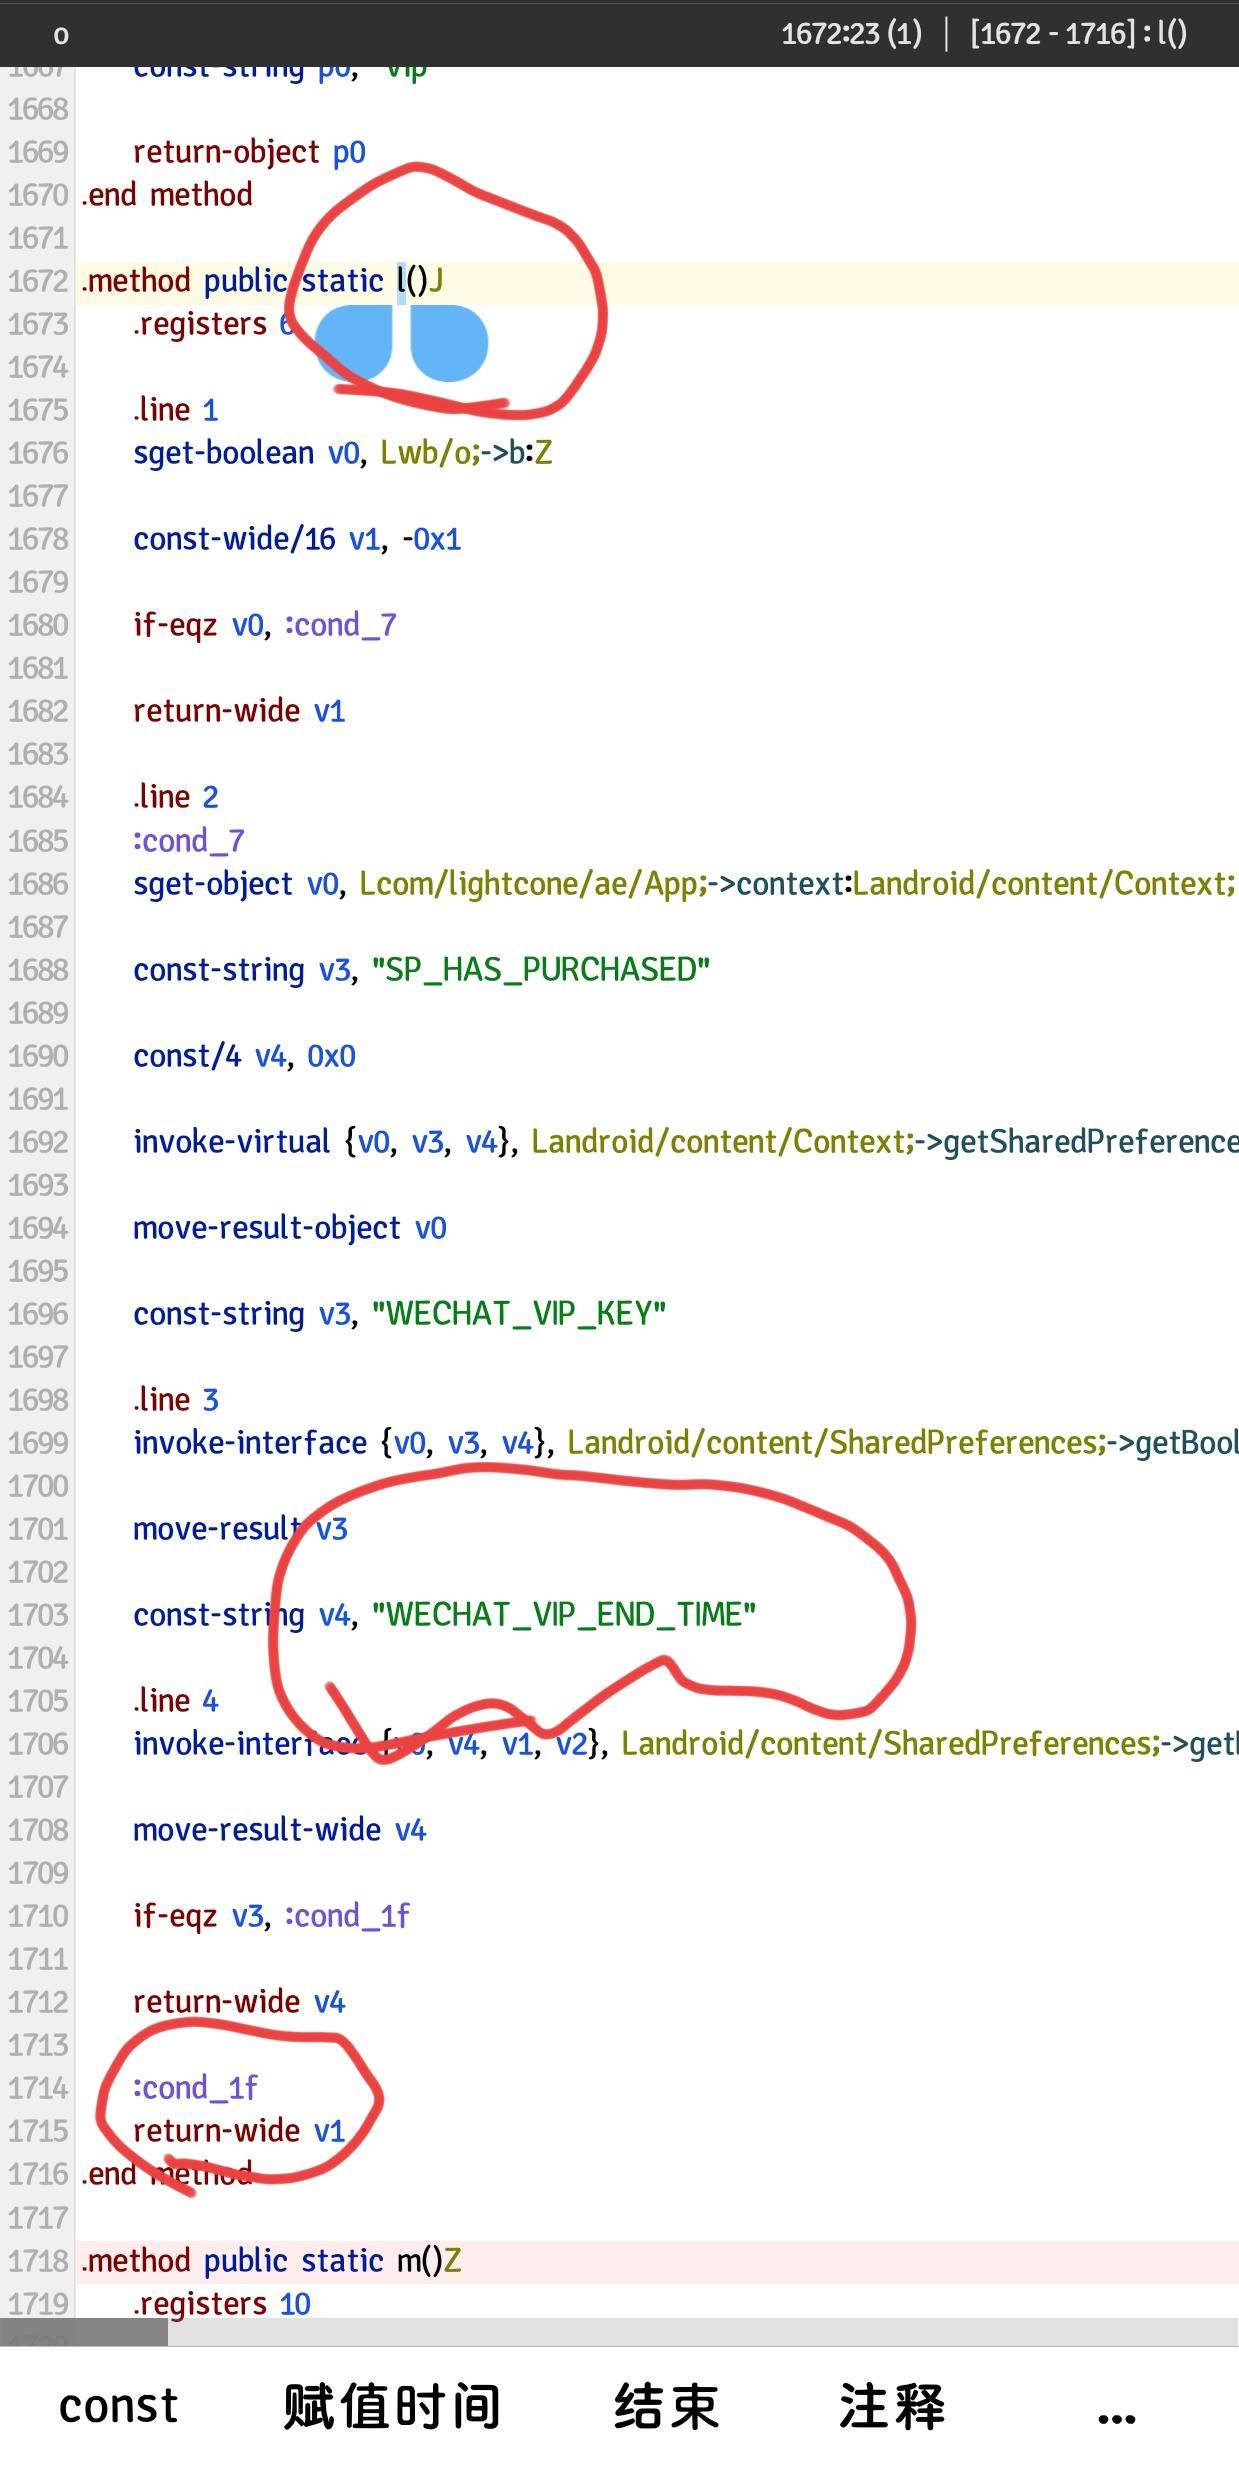Click return-wide v1 on line 1682
The width and height of the screenshot is (1239, 2469).
click(239, 711)
